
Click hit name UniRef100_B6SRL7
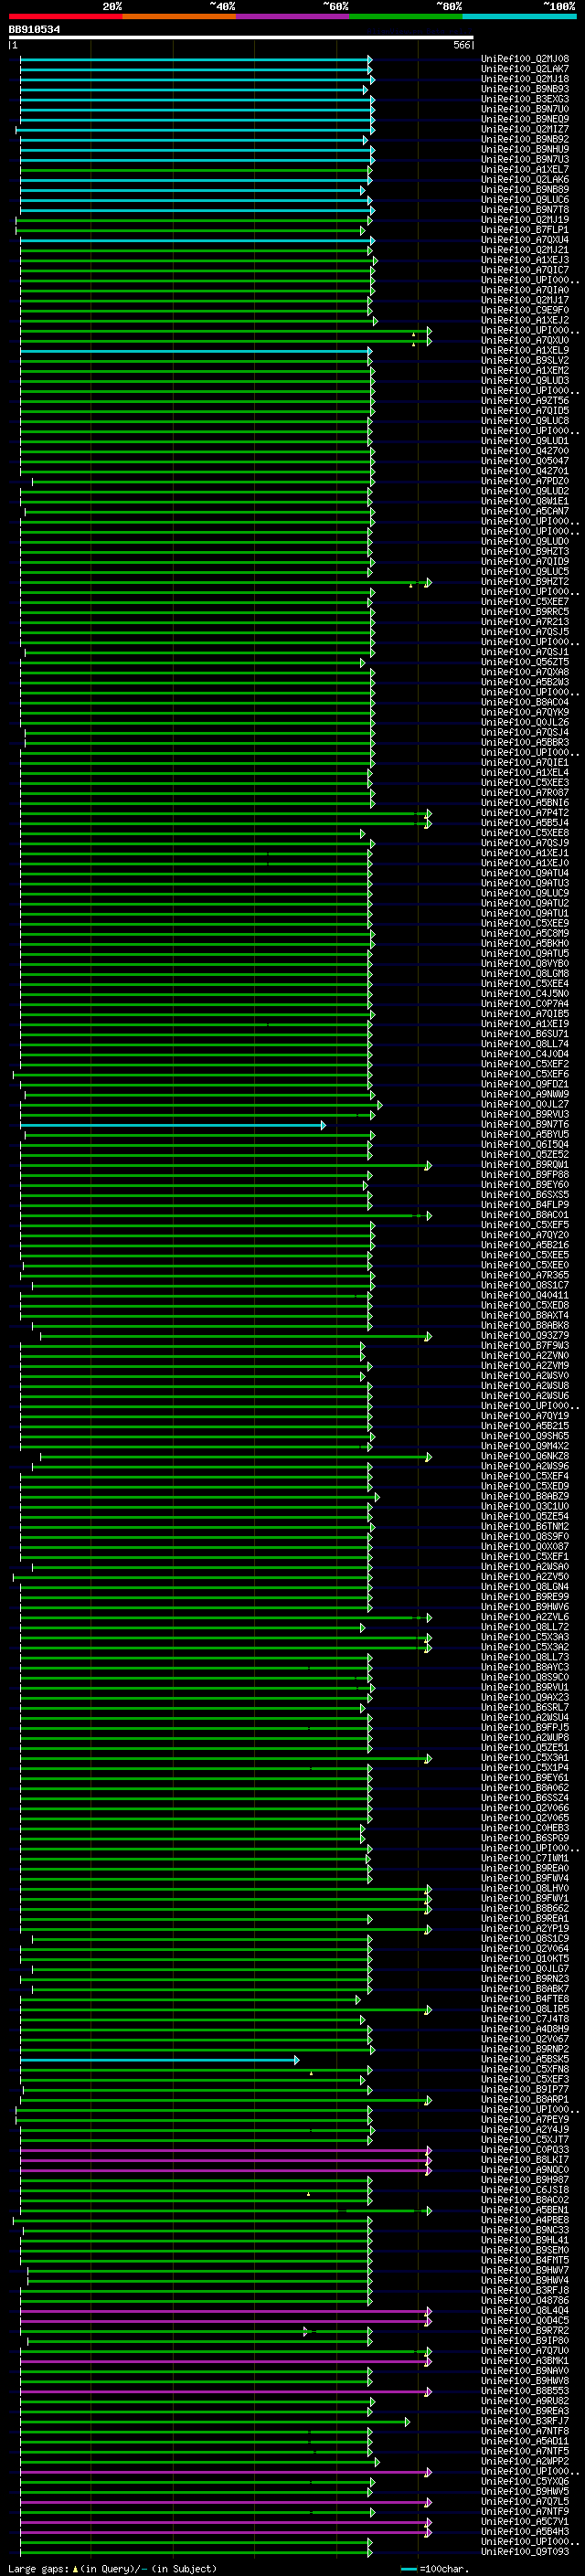click(525, 1707)
